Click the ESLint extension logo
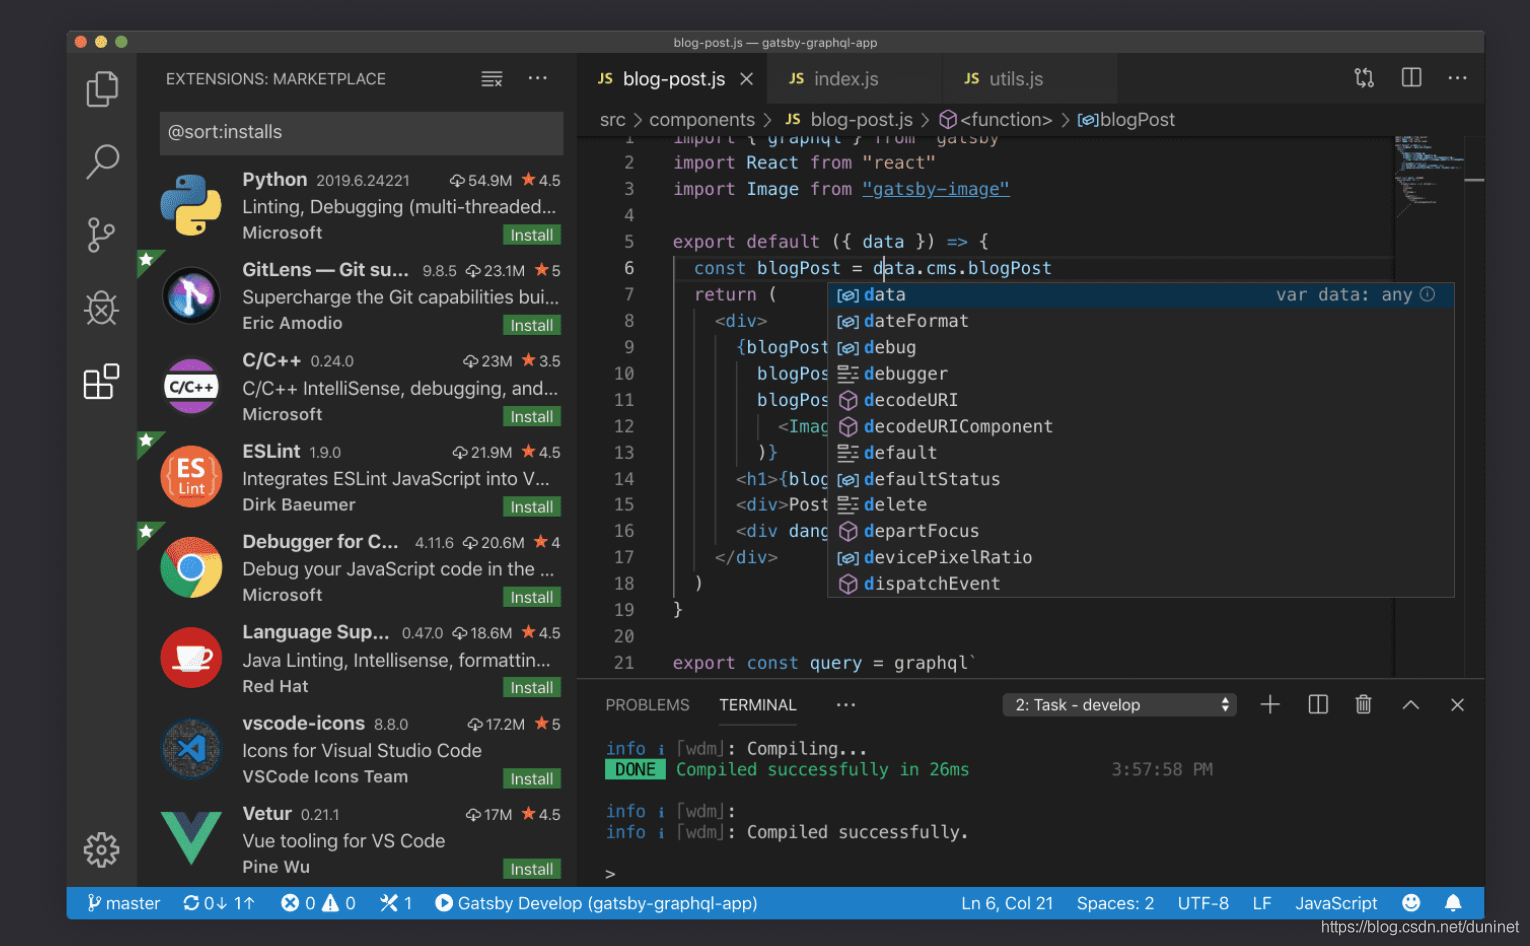Viewport: 1530px width, 946px height. [191, 476]
